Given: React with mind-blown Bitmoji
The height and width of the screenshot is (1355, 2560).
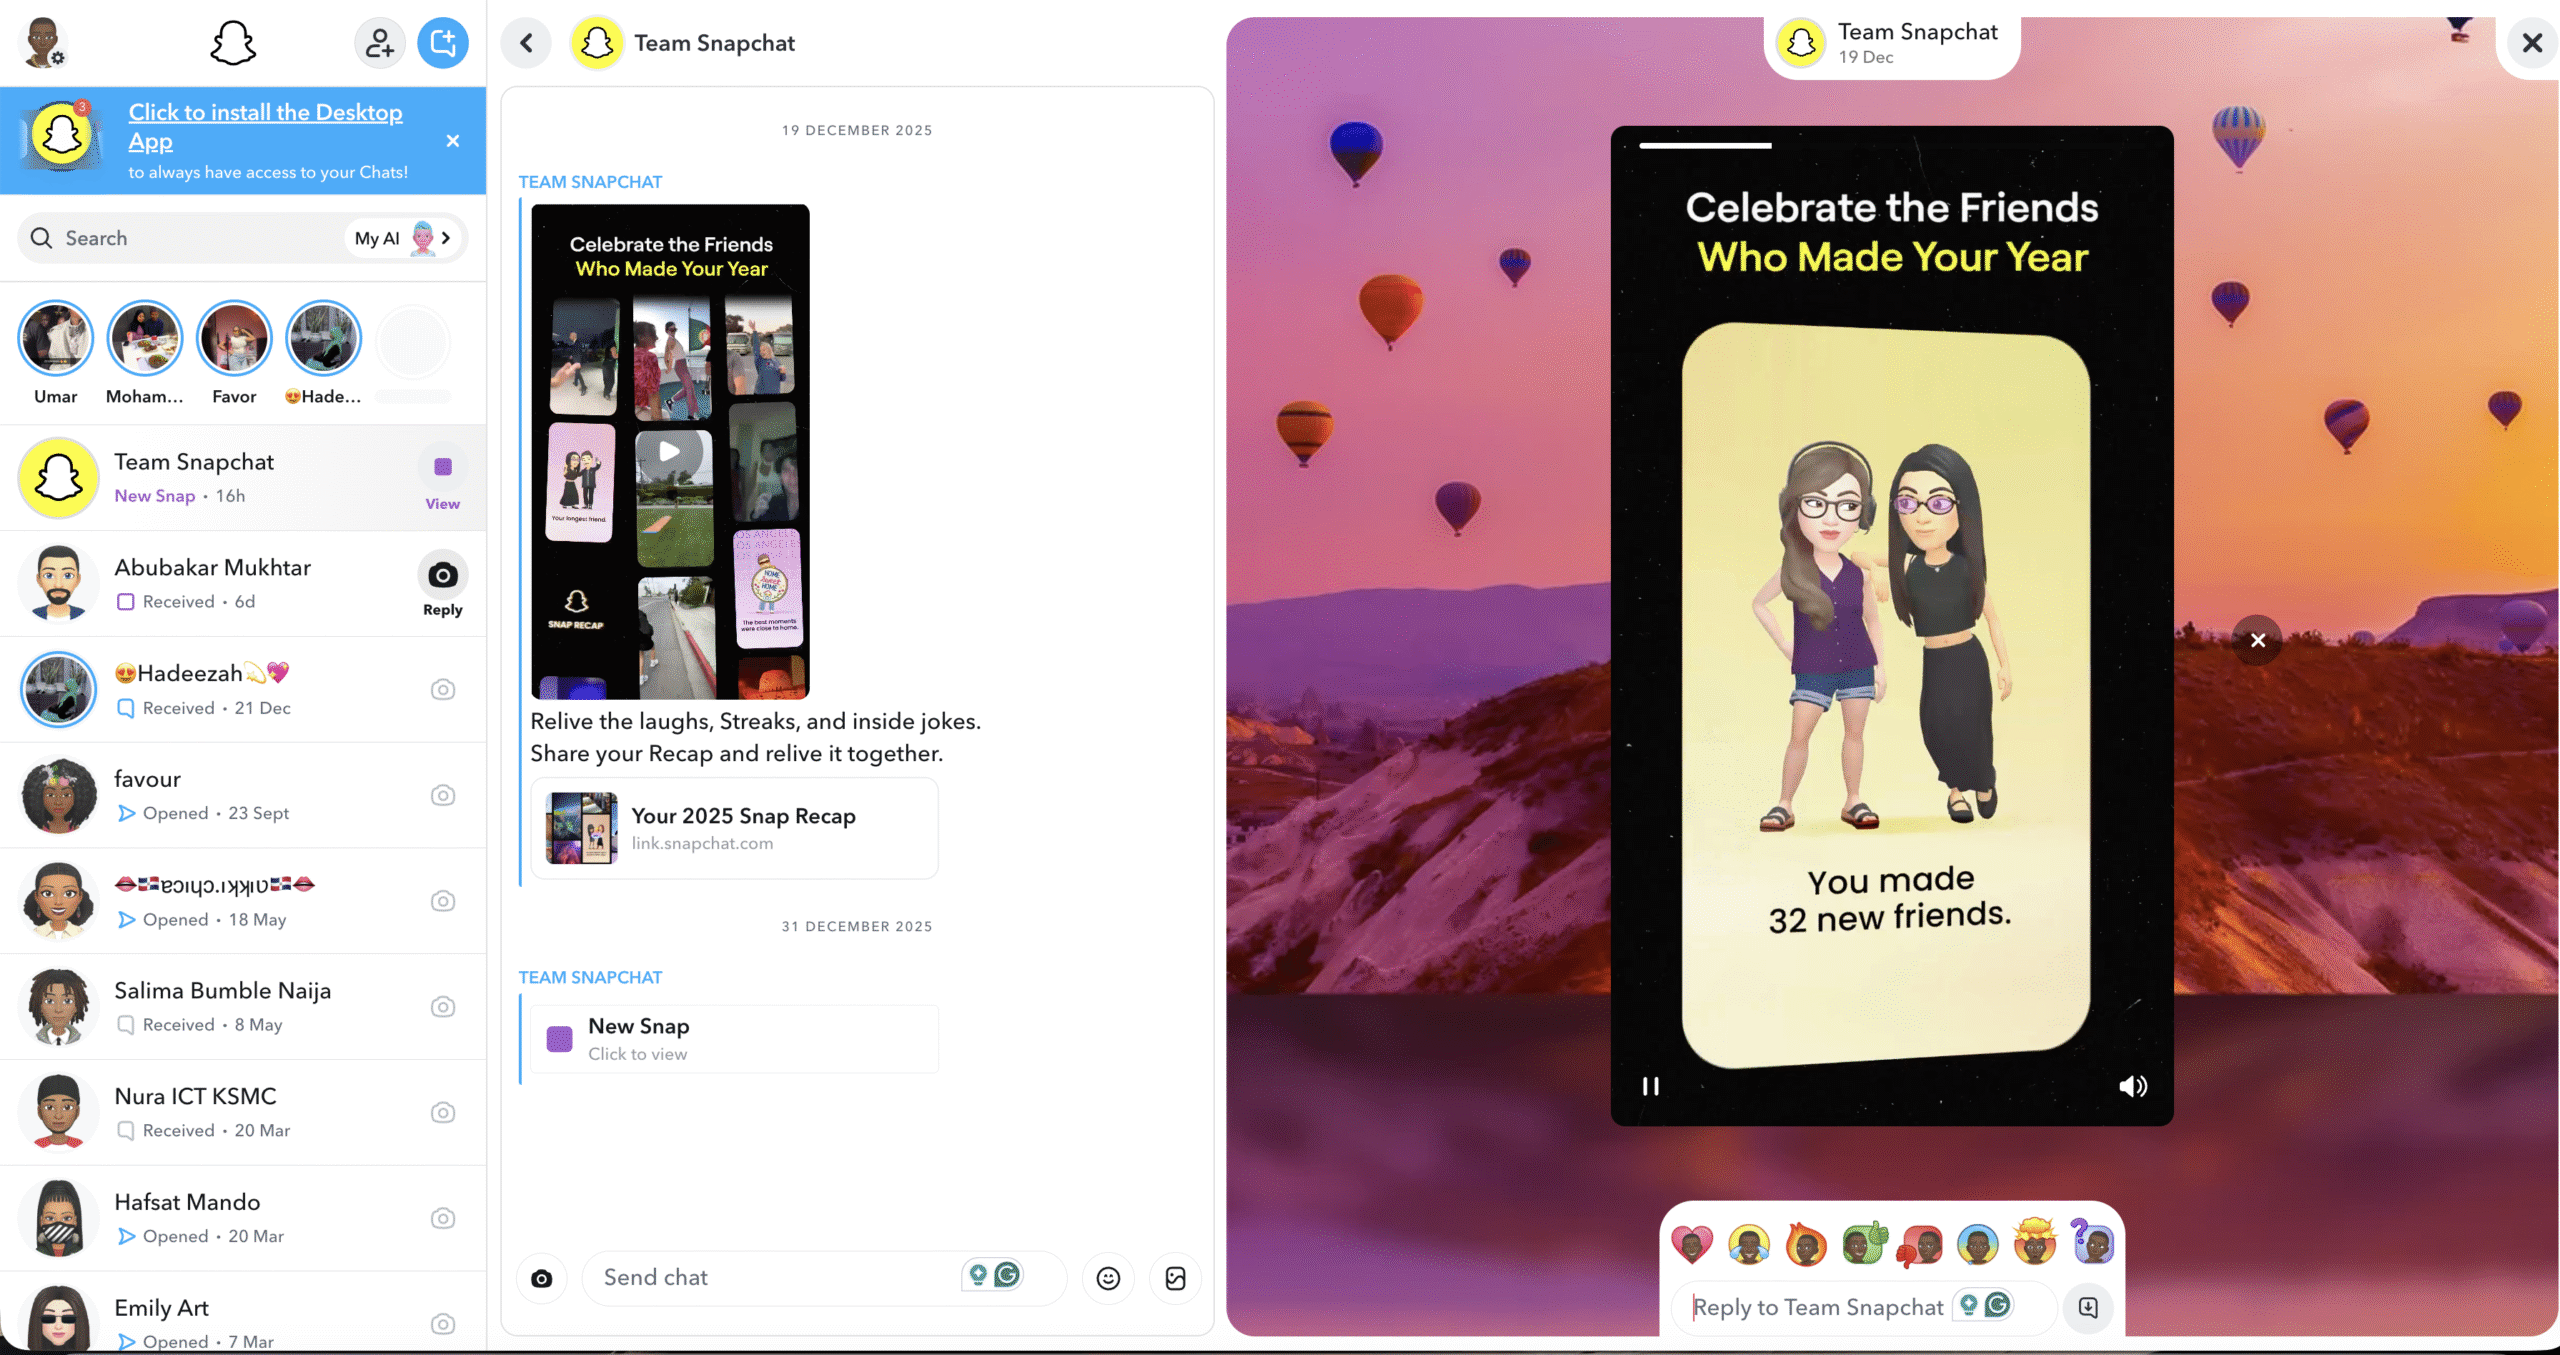Looking at the screenshot, I should click(x=2035, y=1242).
